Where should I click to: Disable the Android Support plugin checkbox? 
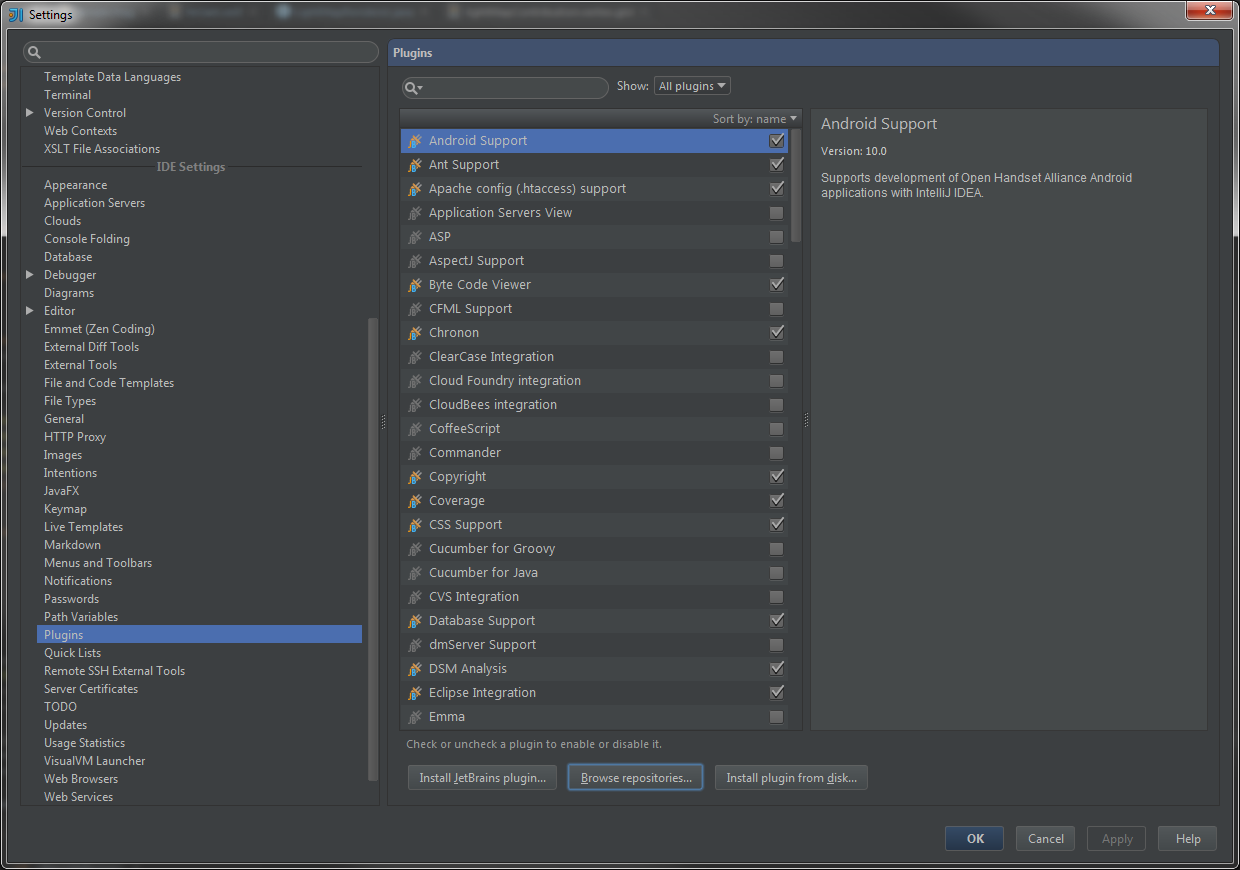(x=776, y=141)
